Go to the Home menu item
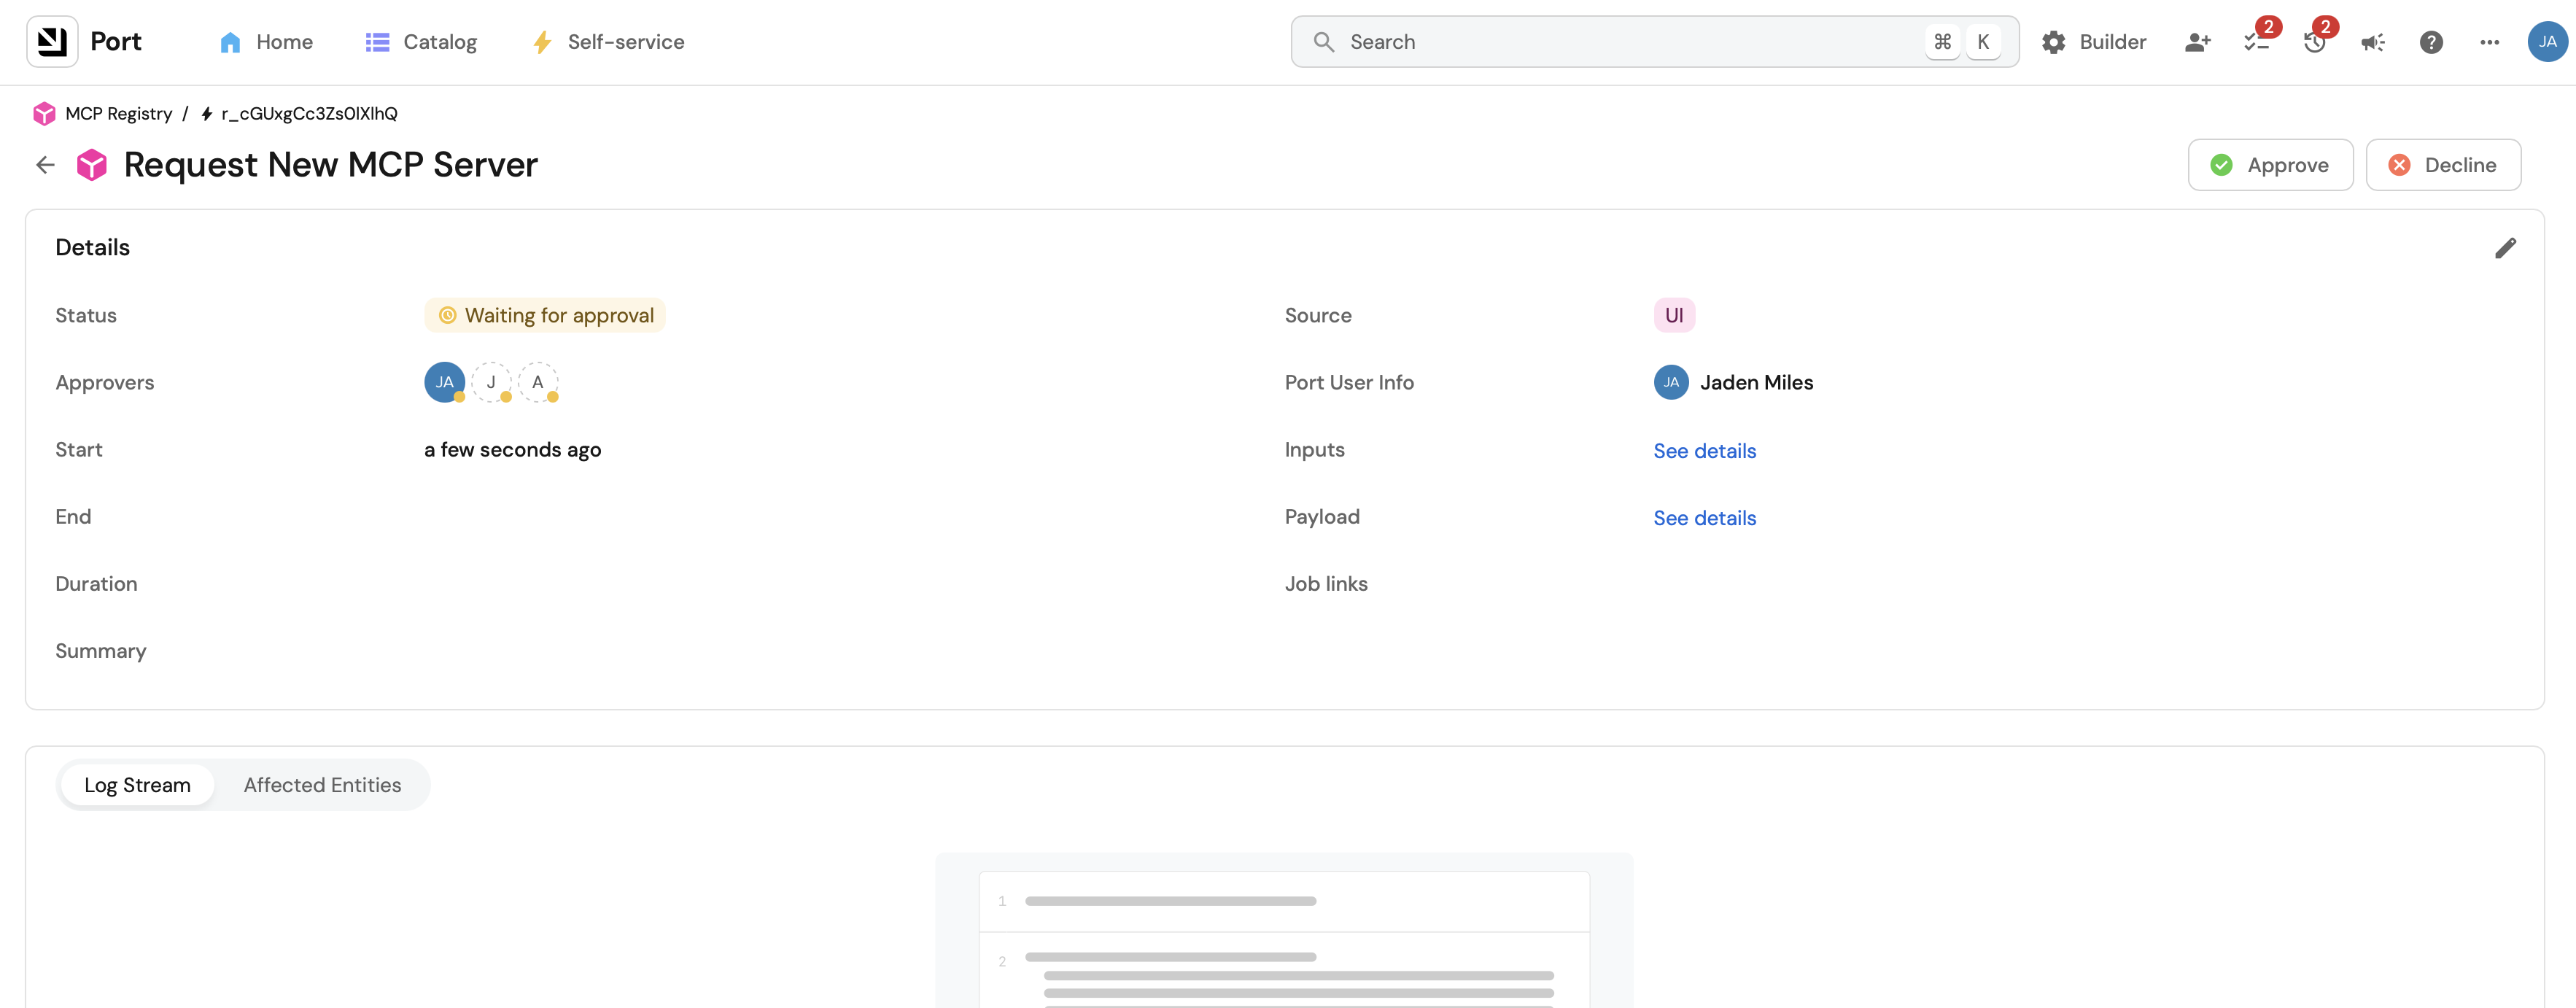This screenshot has width=2576, height=1008. (266, 42)
